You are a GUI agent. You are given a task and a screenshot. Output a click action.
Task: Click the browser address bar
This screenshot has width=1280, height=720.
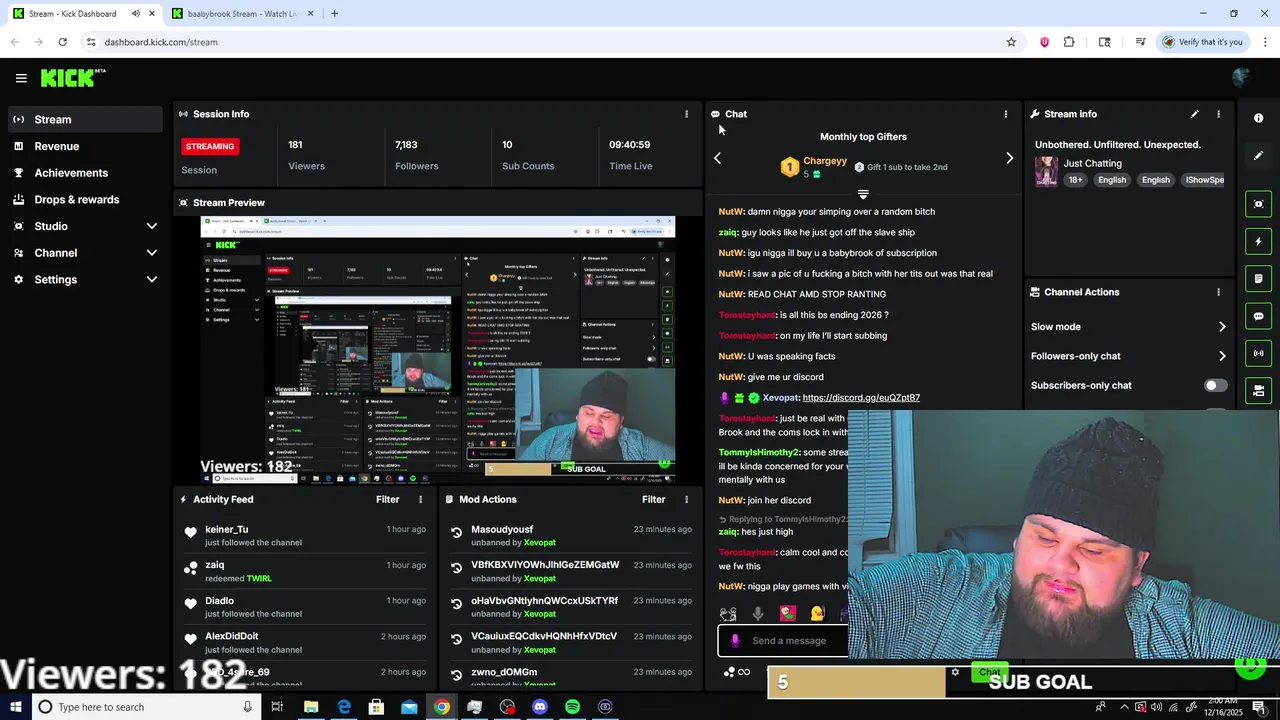[x=545, y=42]
